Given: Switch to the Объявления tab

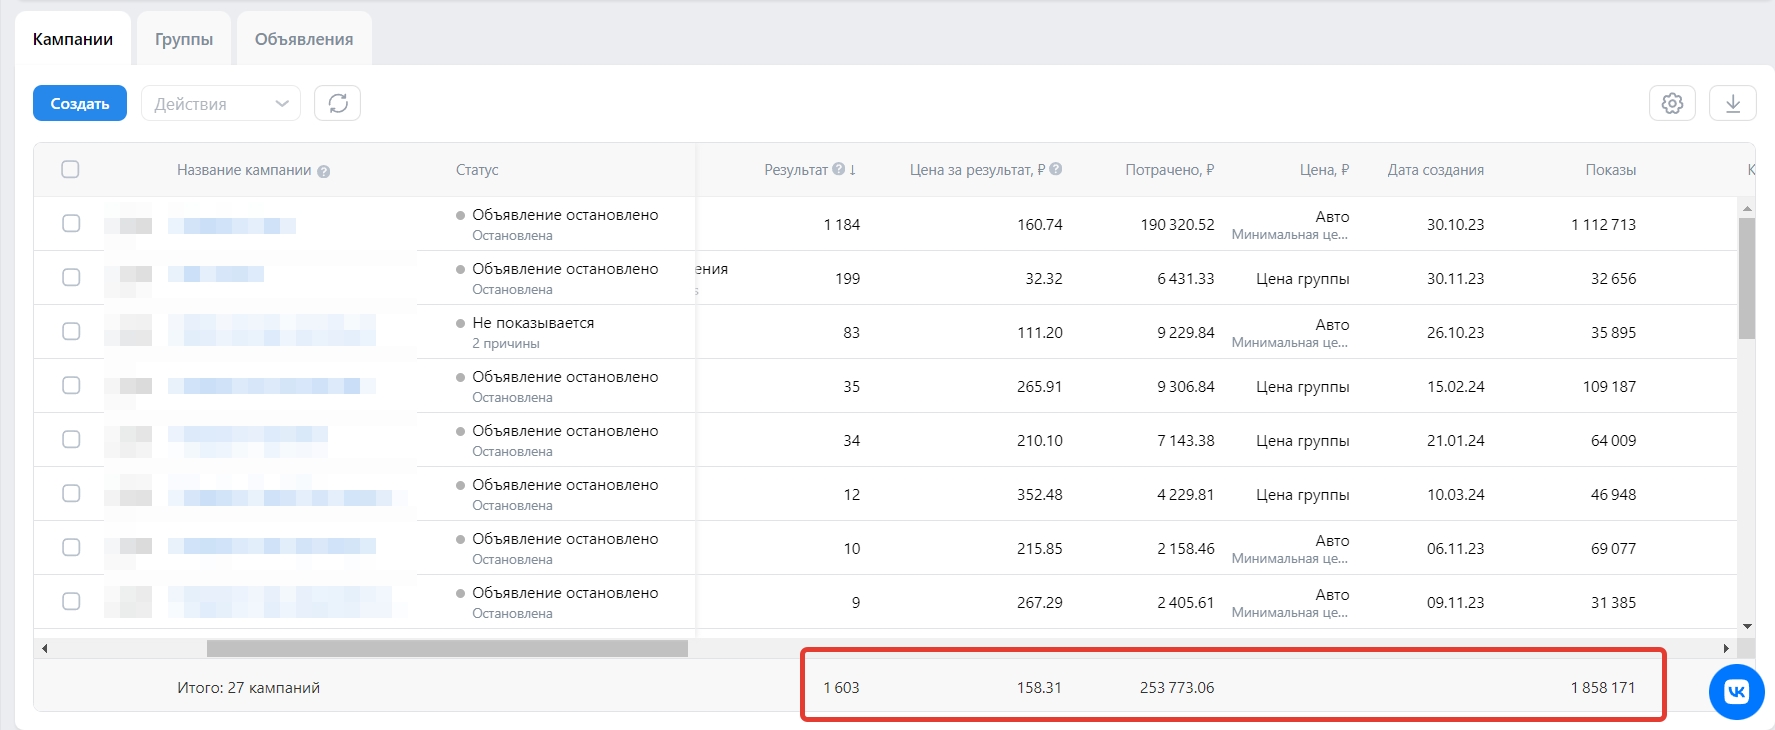Looking at the screenshot, I should 304,39.
